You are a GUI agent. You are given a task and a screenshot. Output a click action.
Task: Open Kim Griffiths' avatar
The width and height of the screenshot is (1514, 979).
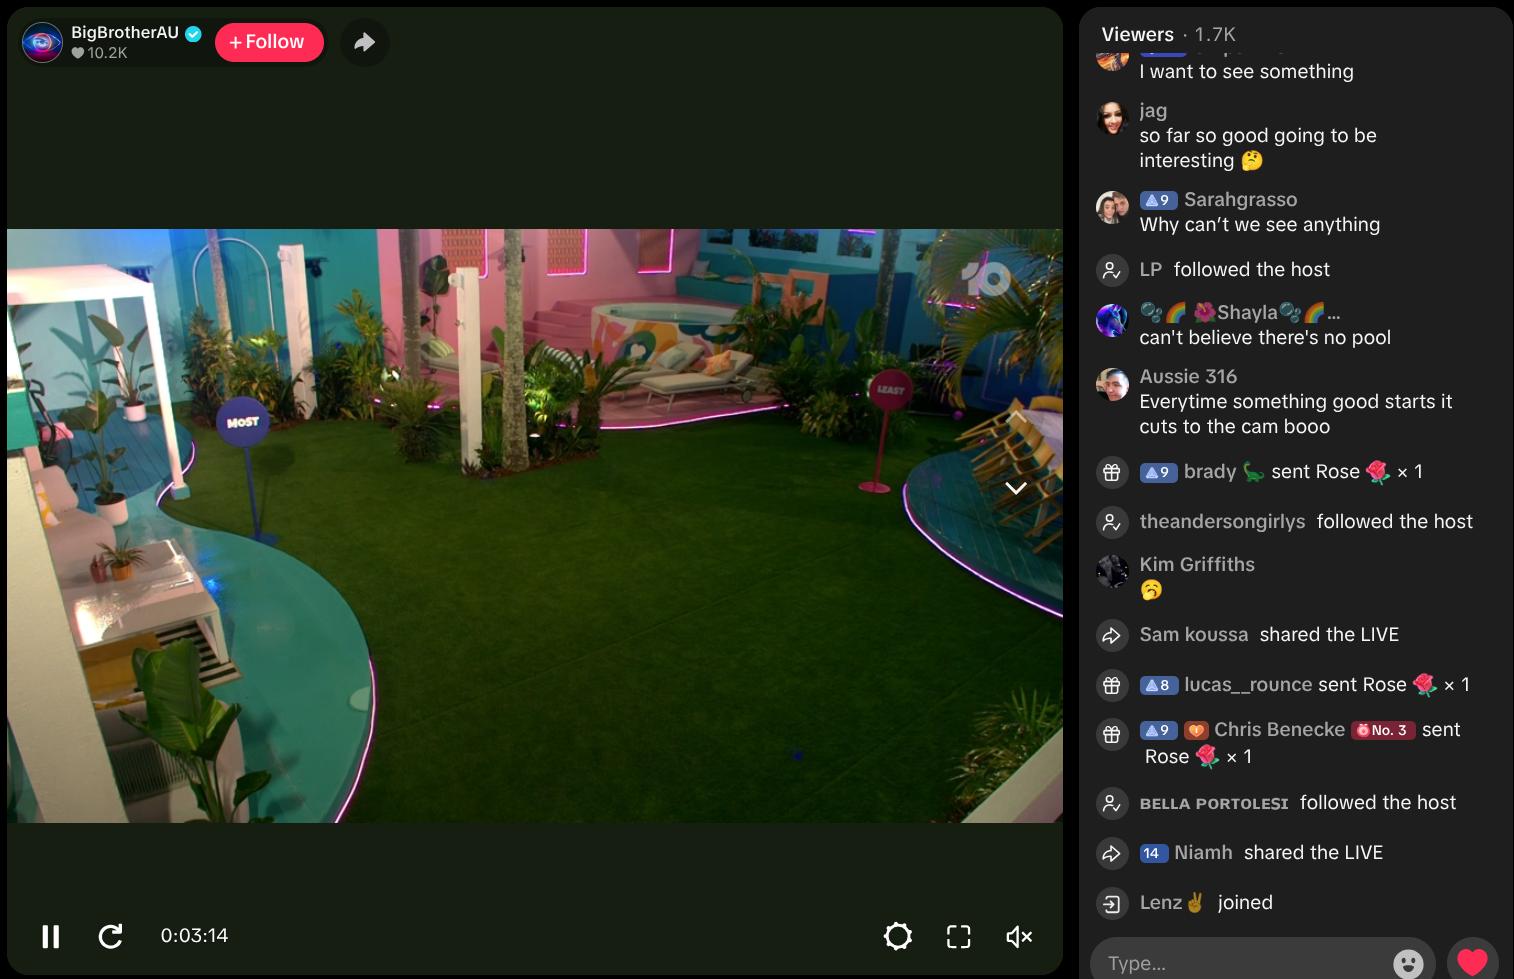pyautogui.click(x=1112, y=572)
